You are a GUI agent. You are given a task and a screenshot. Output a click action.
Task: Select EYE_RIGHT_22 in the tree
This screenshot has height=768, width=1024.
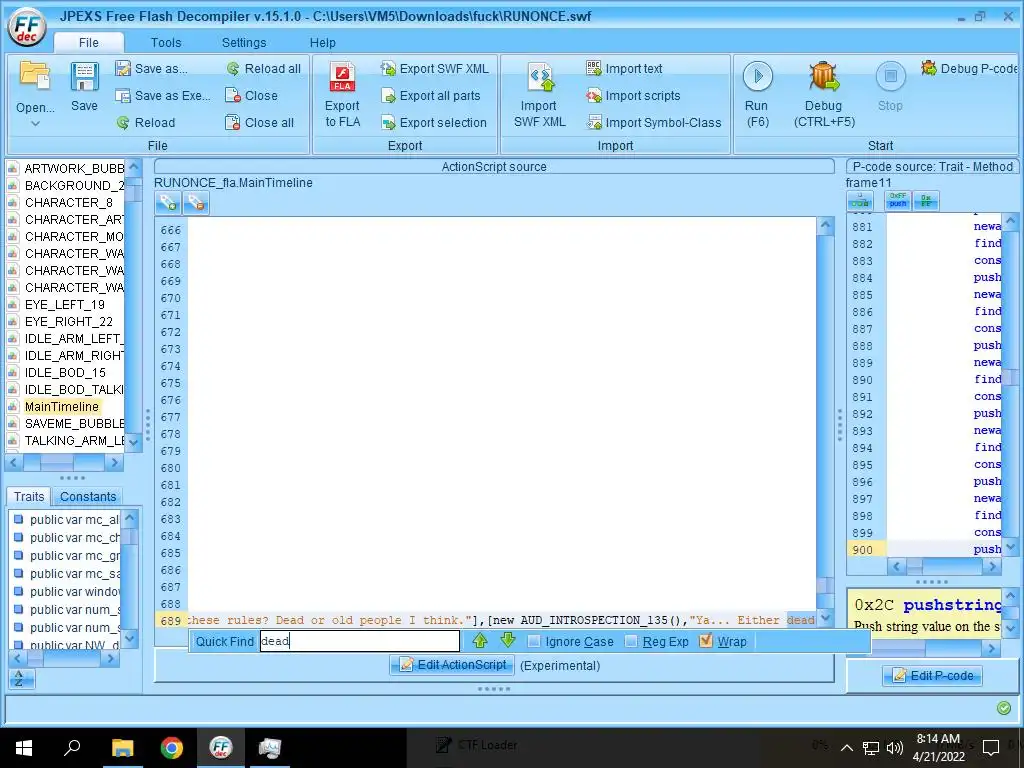(x=69, y=321)
